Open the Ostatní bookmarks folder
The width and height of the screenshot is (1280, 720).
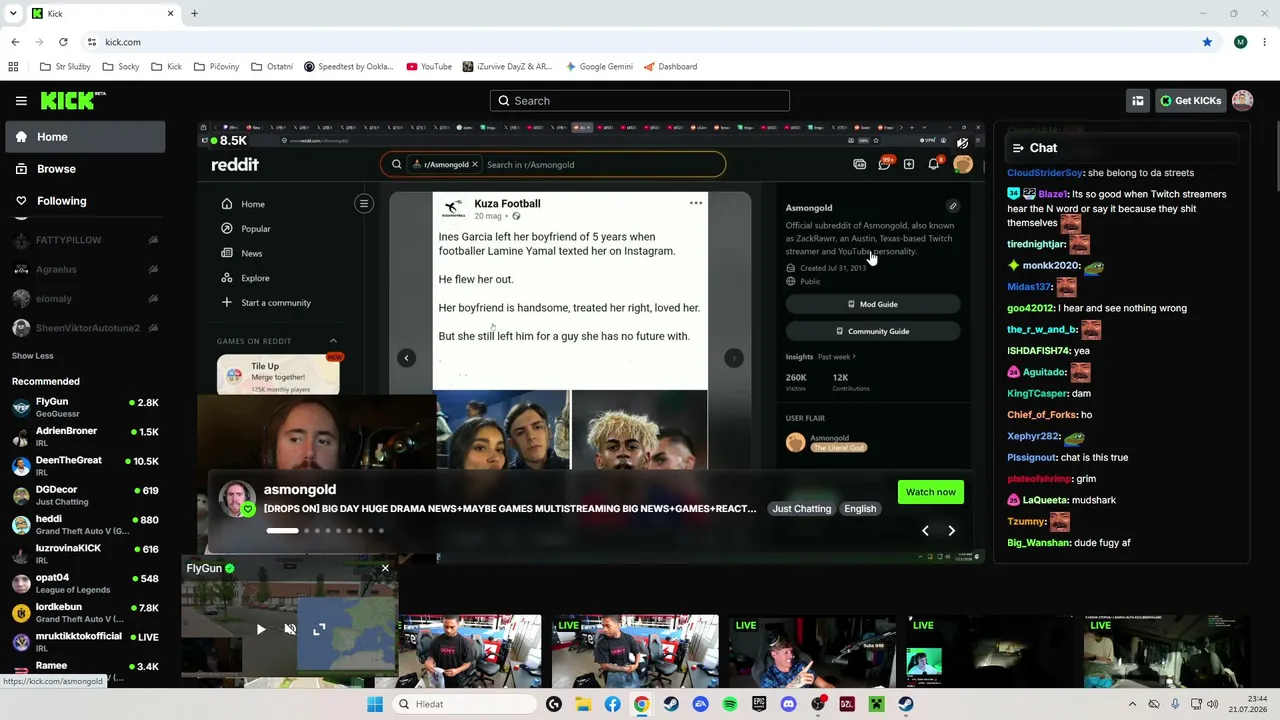(272, 67)
